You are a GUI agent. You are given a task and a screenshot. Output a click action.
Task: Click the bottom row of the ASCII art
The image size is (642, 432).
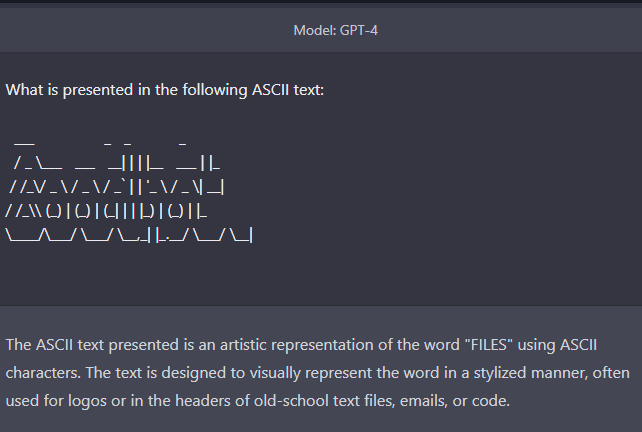[129, 235]
